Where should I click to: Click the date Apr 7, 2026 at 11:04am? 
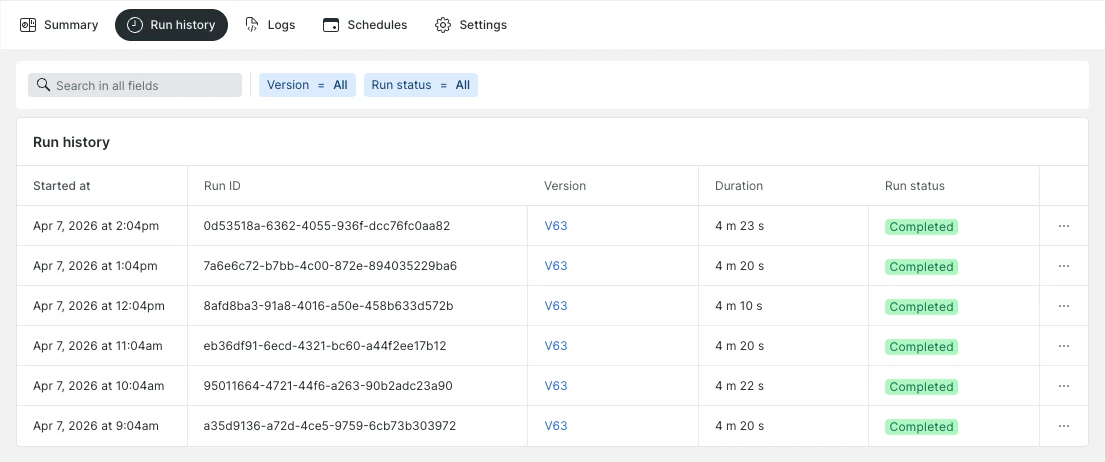(98, 346)
